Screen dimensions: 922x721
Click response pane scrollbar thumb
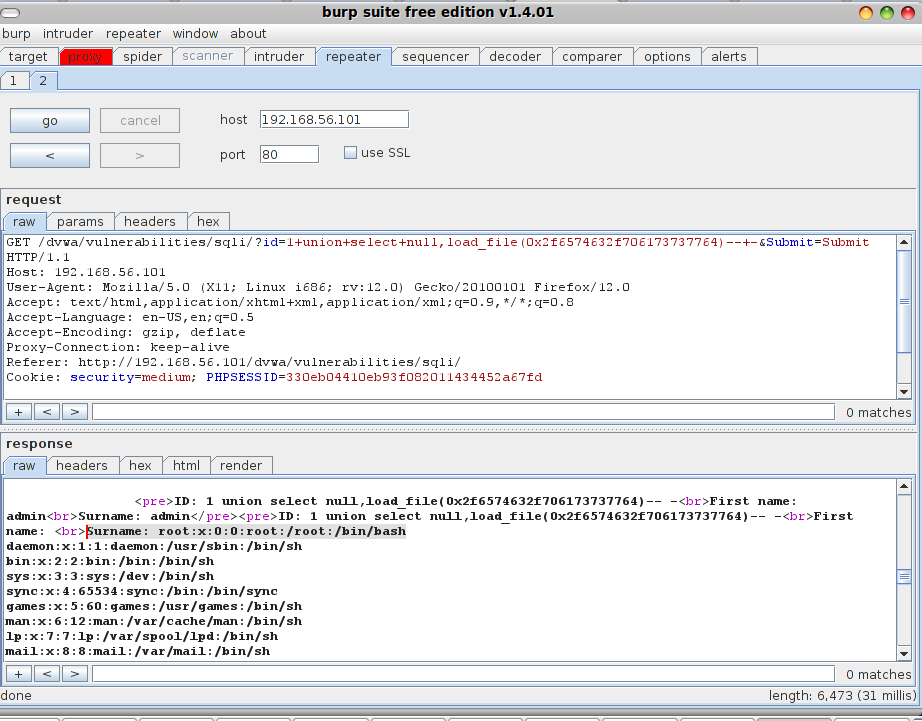point(904,577)
